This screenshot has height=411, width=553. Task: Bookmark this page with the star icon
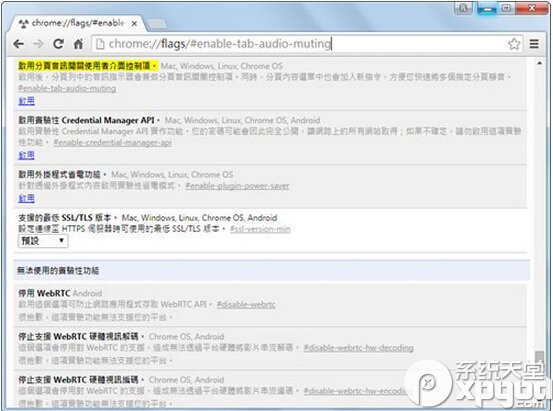pyautogui.click(x=514, y=44)
